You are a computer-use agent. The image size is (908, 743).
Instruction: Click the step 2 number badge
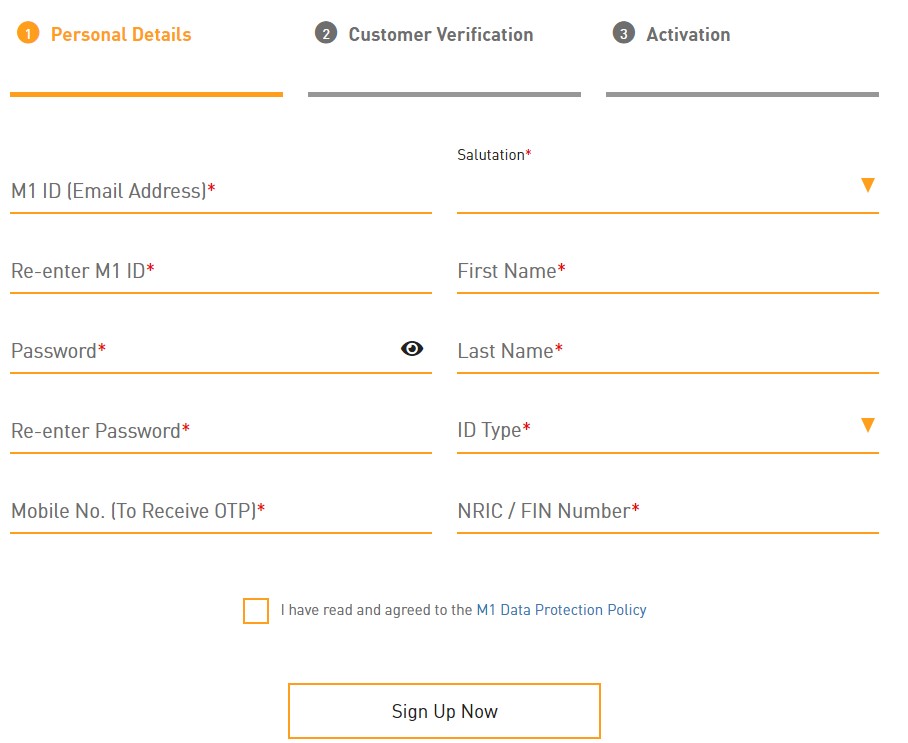tap(325, 34)
